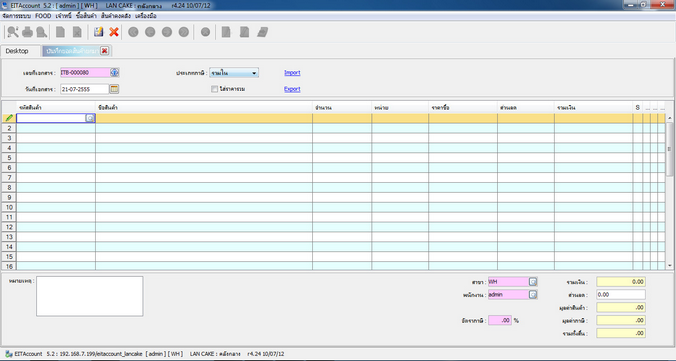
Task: Click the Export link
Action: pos(292,89)
